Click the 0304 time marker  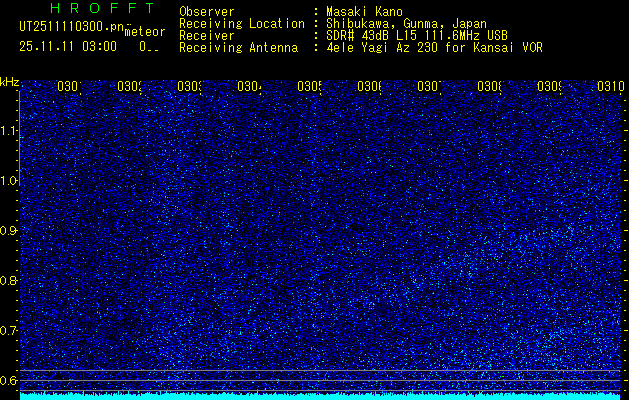point(249,86)
